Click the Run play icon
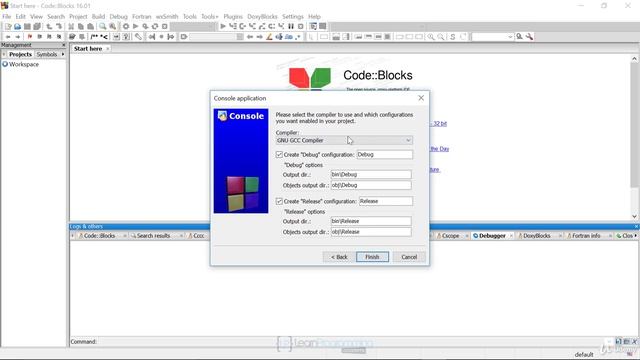640x360 pixels. coord(136,27)
